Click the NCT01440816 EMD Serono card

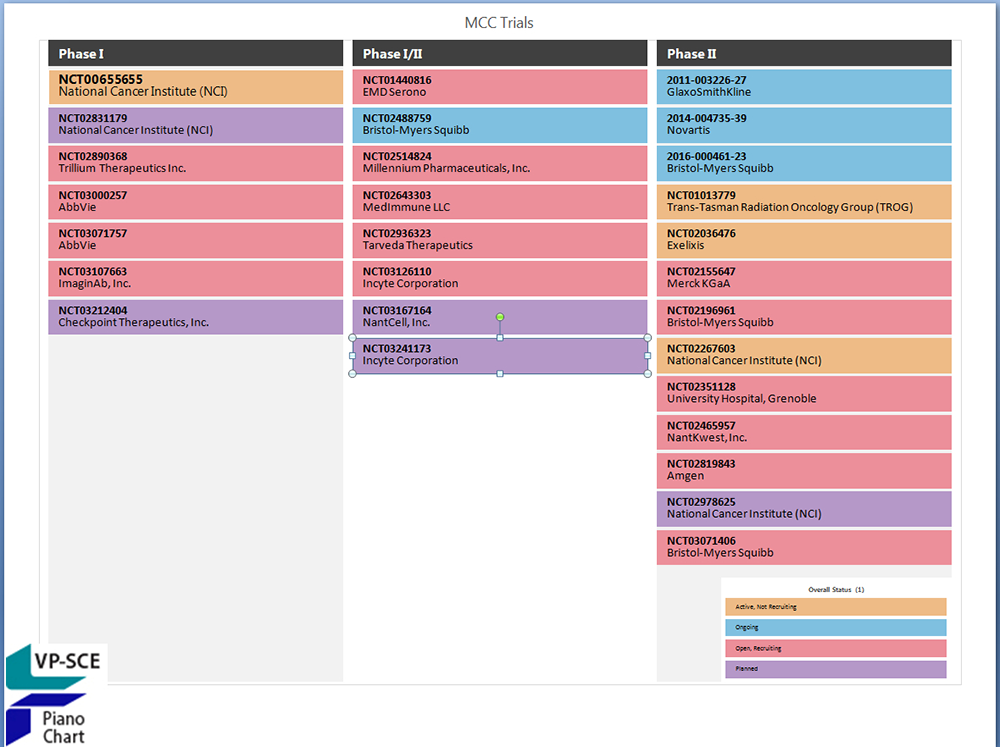(500, 87)
